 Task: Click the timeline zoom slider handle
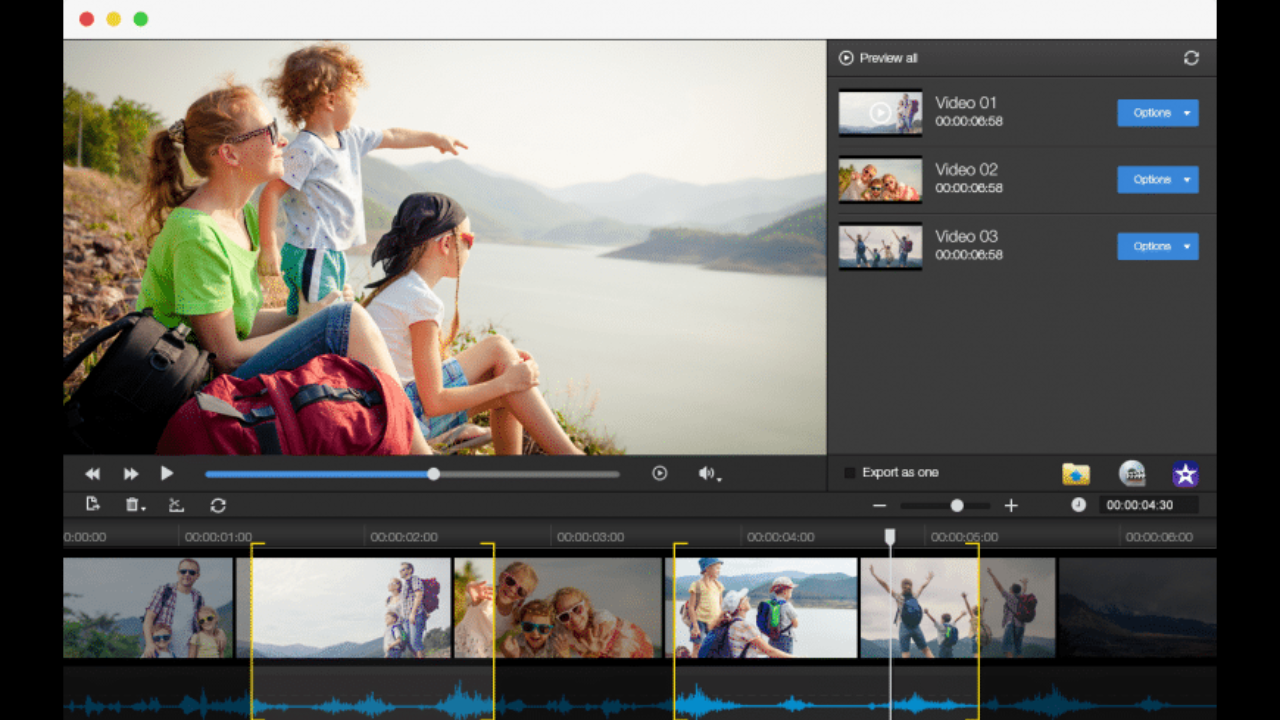pos(957,506)
